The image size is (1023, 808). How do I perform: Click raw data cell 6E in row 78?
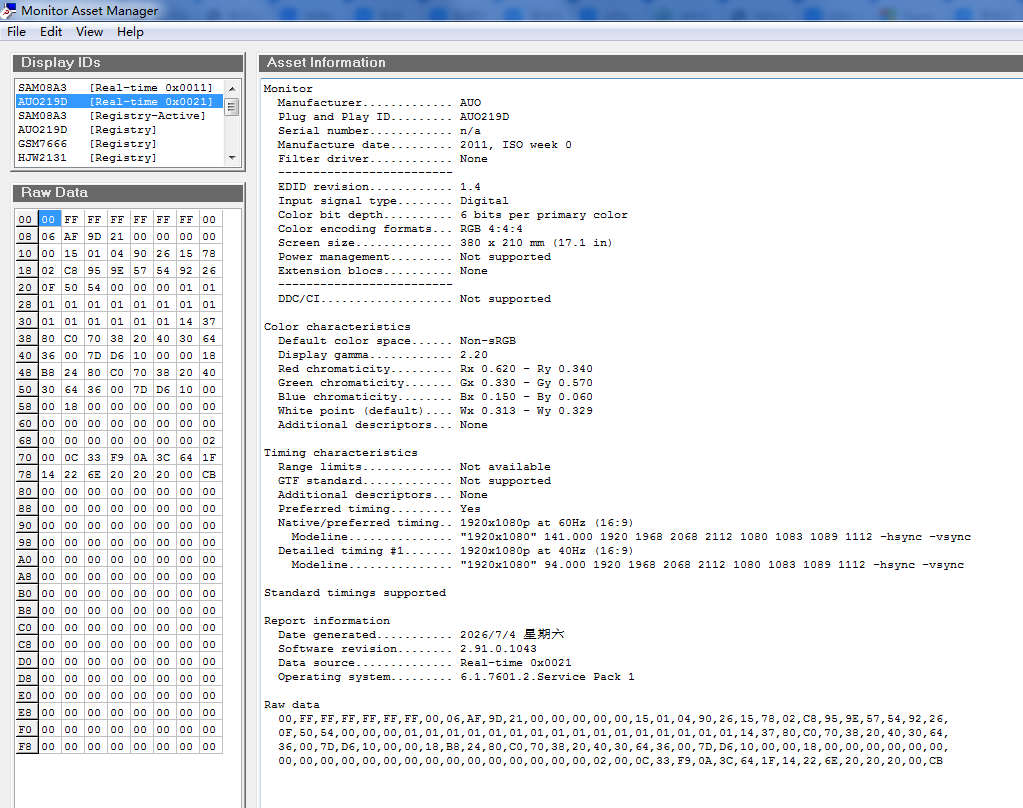tap(94, 474)
